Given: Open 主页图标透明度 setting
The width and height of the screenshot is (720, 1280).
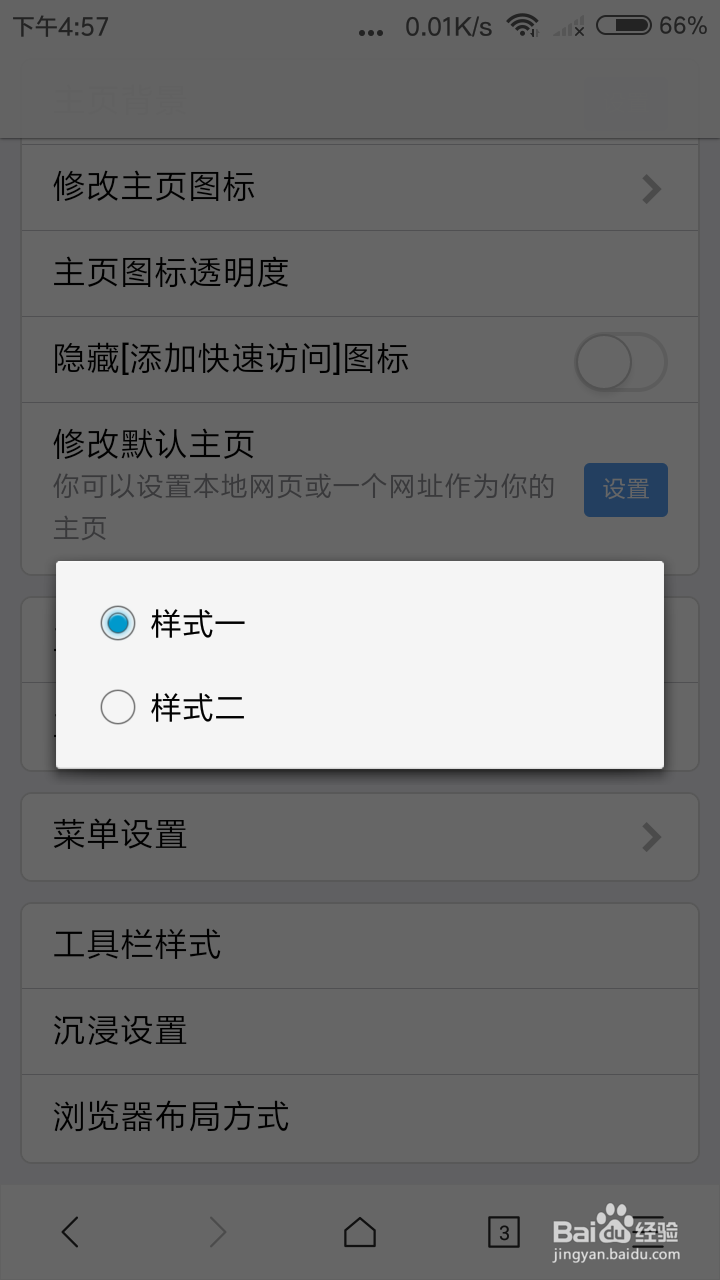Looking at the screenshot, I should [360, 273].
